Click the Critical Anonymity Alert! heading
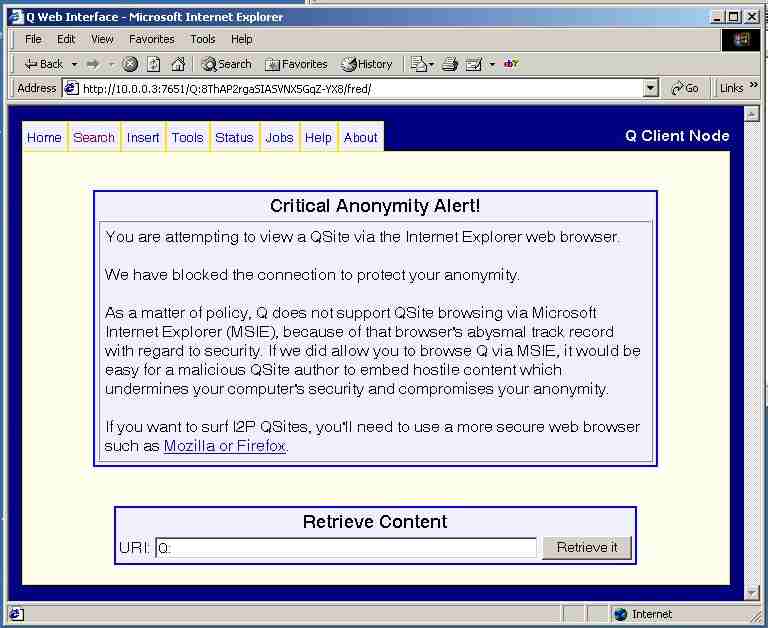The height and width of the screenshot is (628, 768). pos(375,206)
